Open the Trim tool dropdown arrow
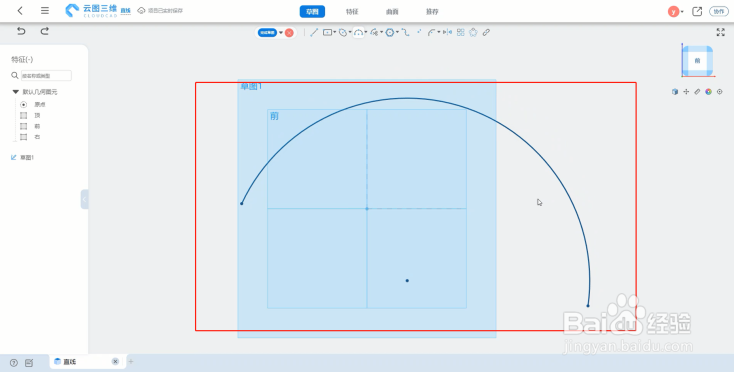This screenshot has width=734, height=372. pyautogui.click(x=382, y=32)
